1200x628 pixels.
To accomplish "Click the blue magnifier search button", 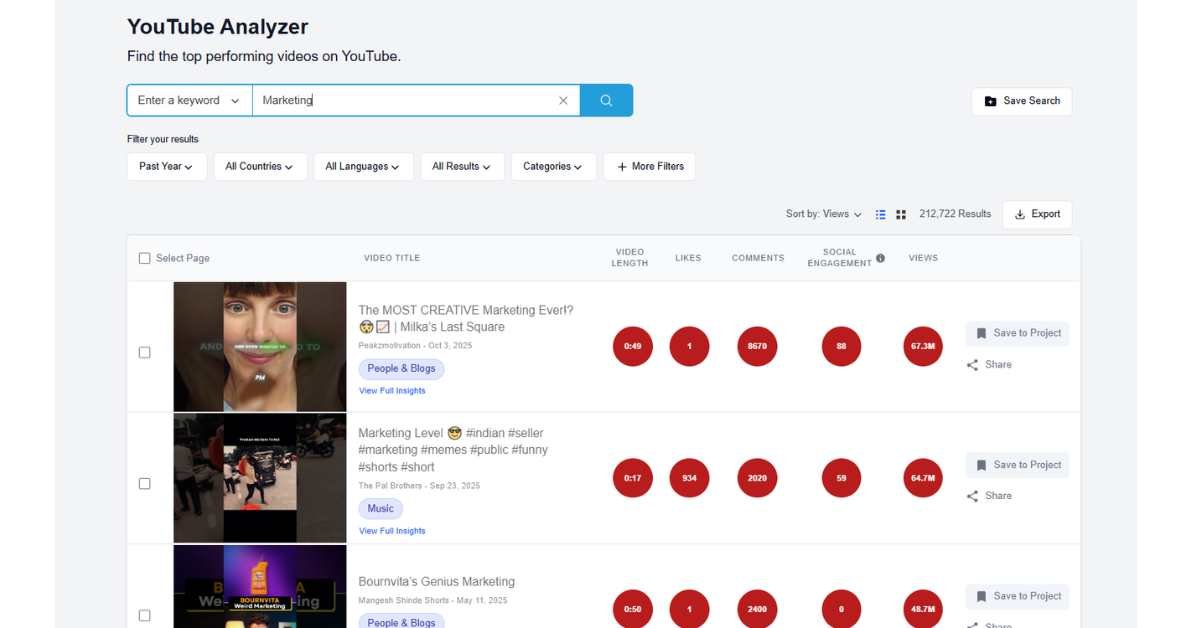I will 606,100.
